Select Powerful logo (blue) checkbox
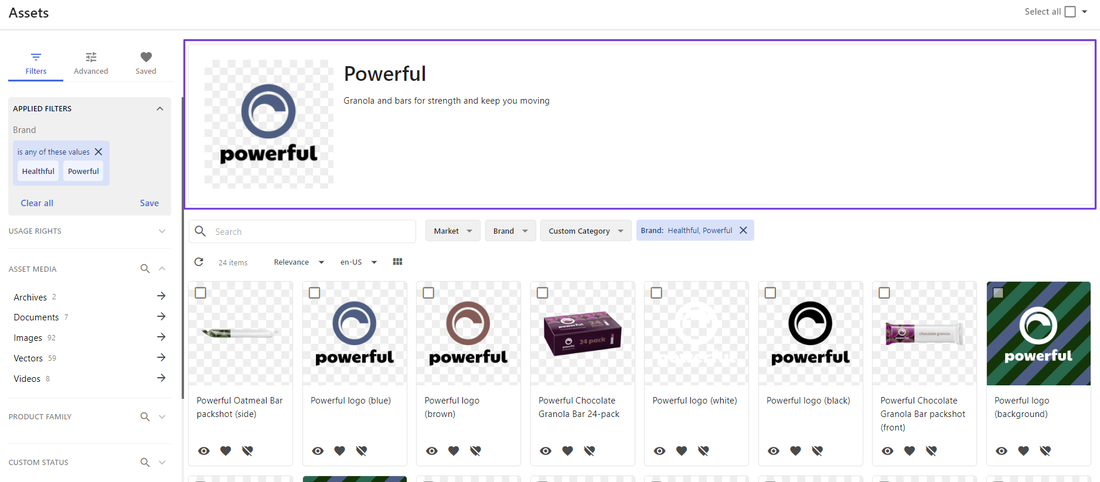 (314, 293)
